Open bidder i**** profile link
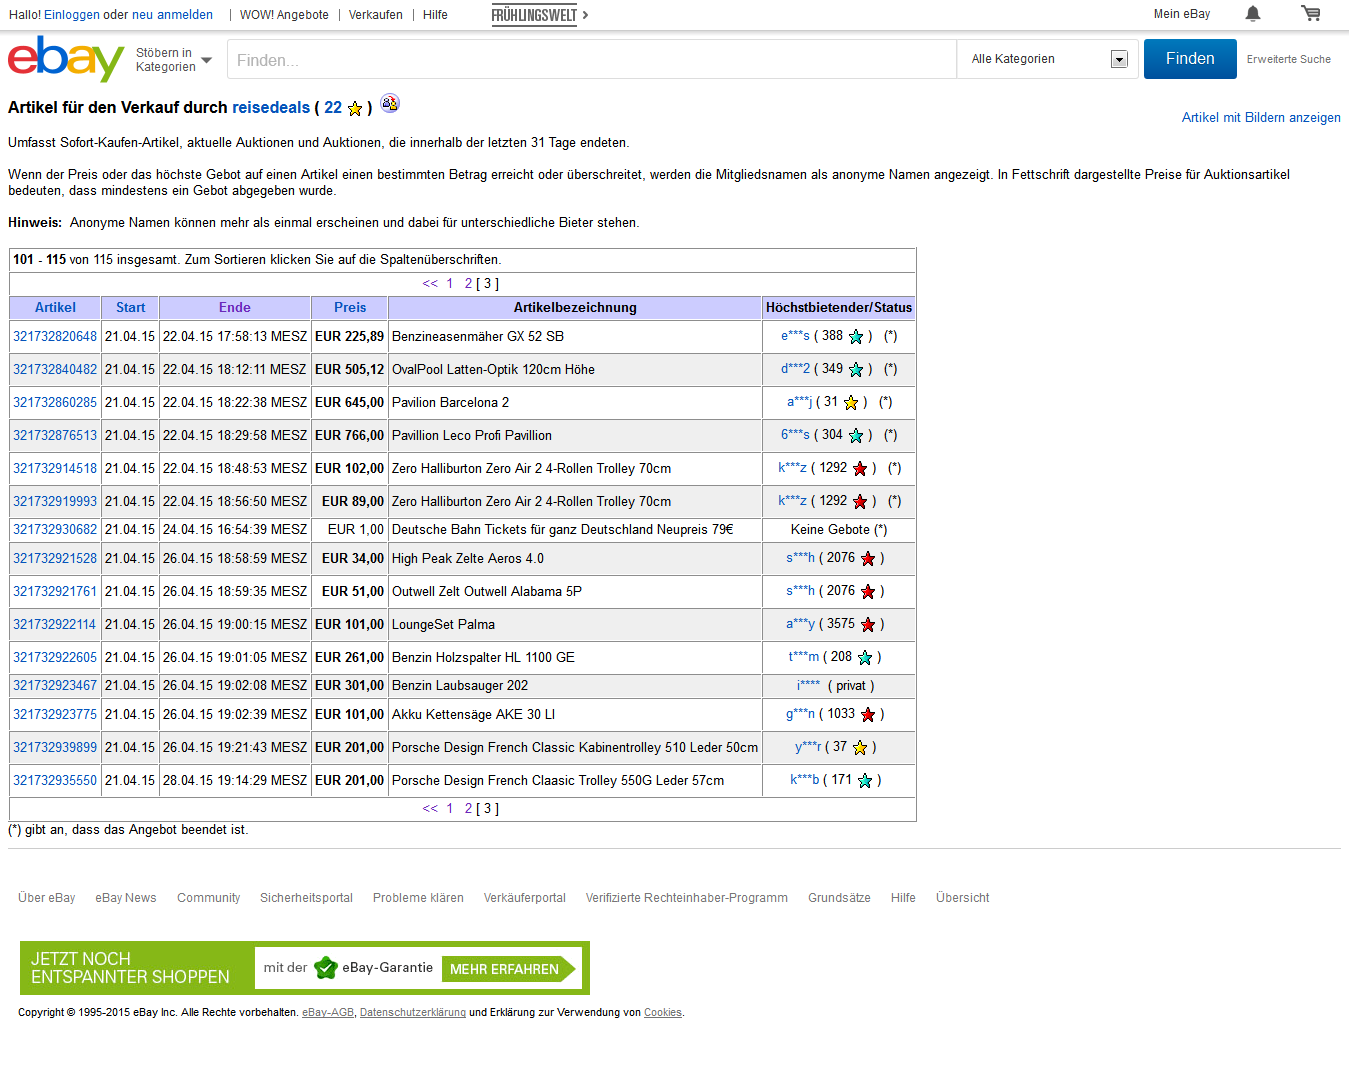The width and height of the screenshot is (1349, 1069). click(808, 685)
